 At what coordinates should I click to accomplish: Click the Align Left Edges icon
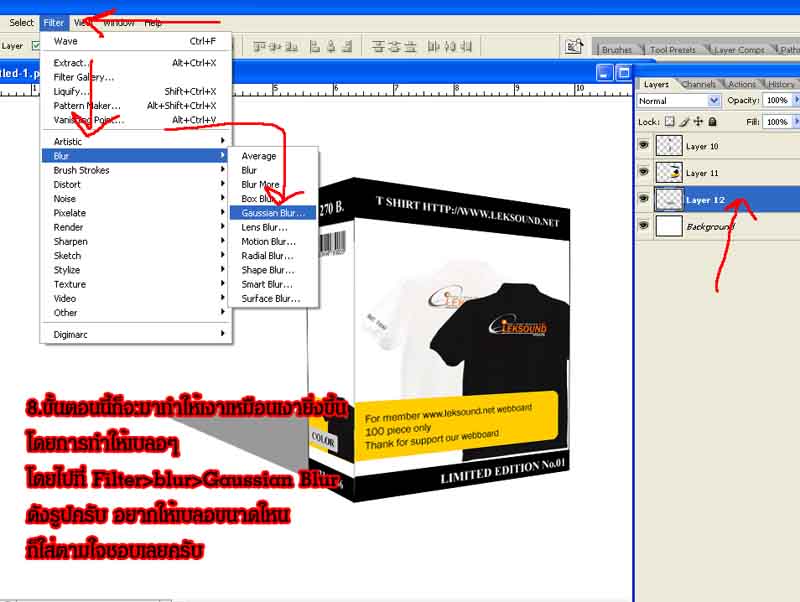coord(315,47)
